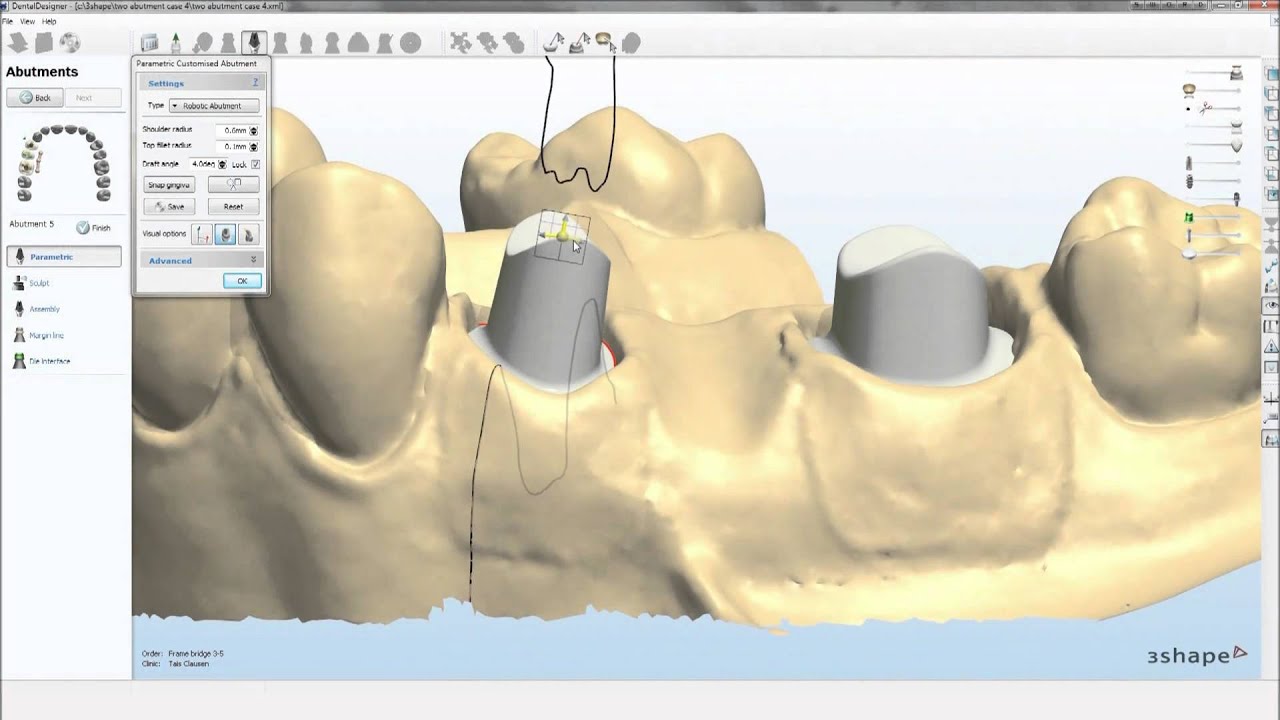Open the View menu
This screenshot has width=1280, height=720.
pyautogui.click(x=27, y=21)
